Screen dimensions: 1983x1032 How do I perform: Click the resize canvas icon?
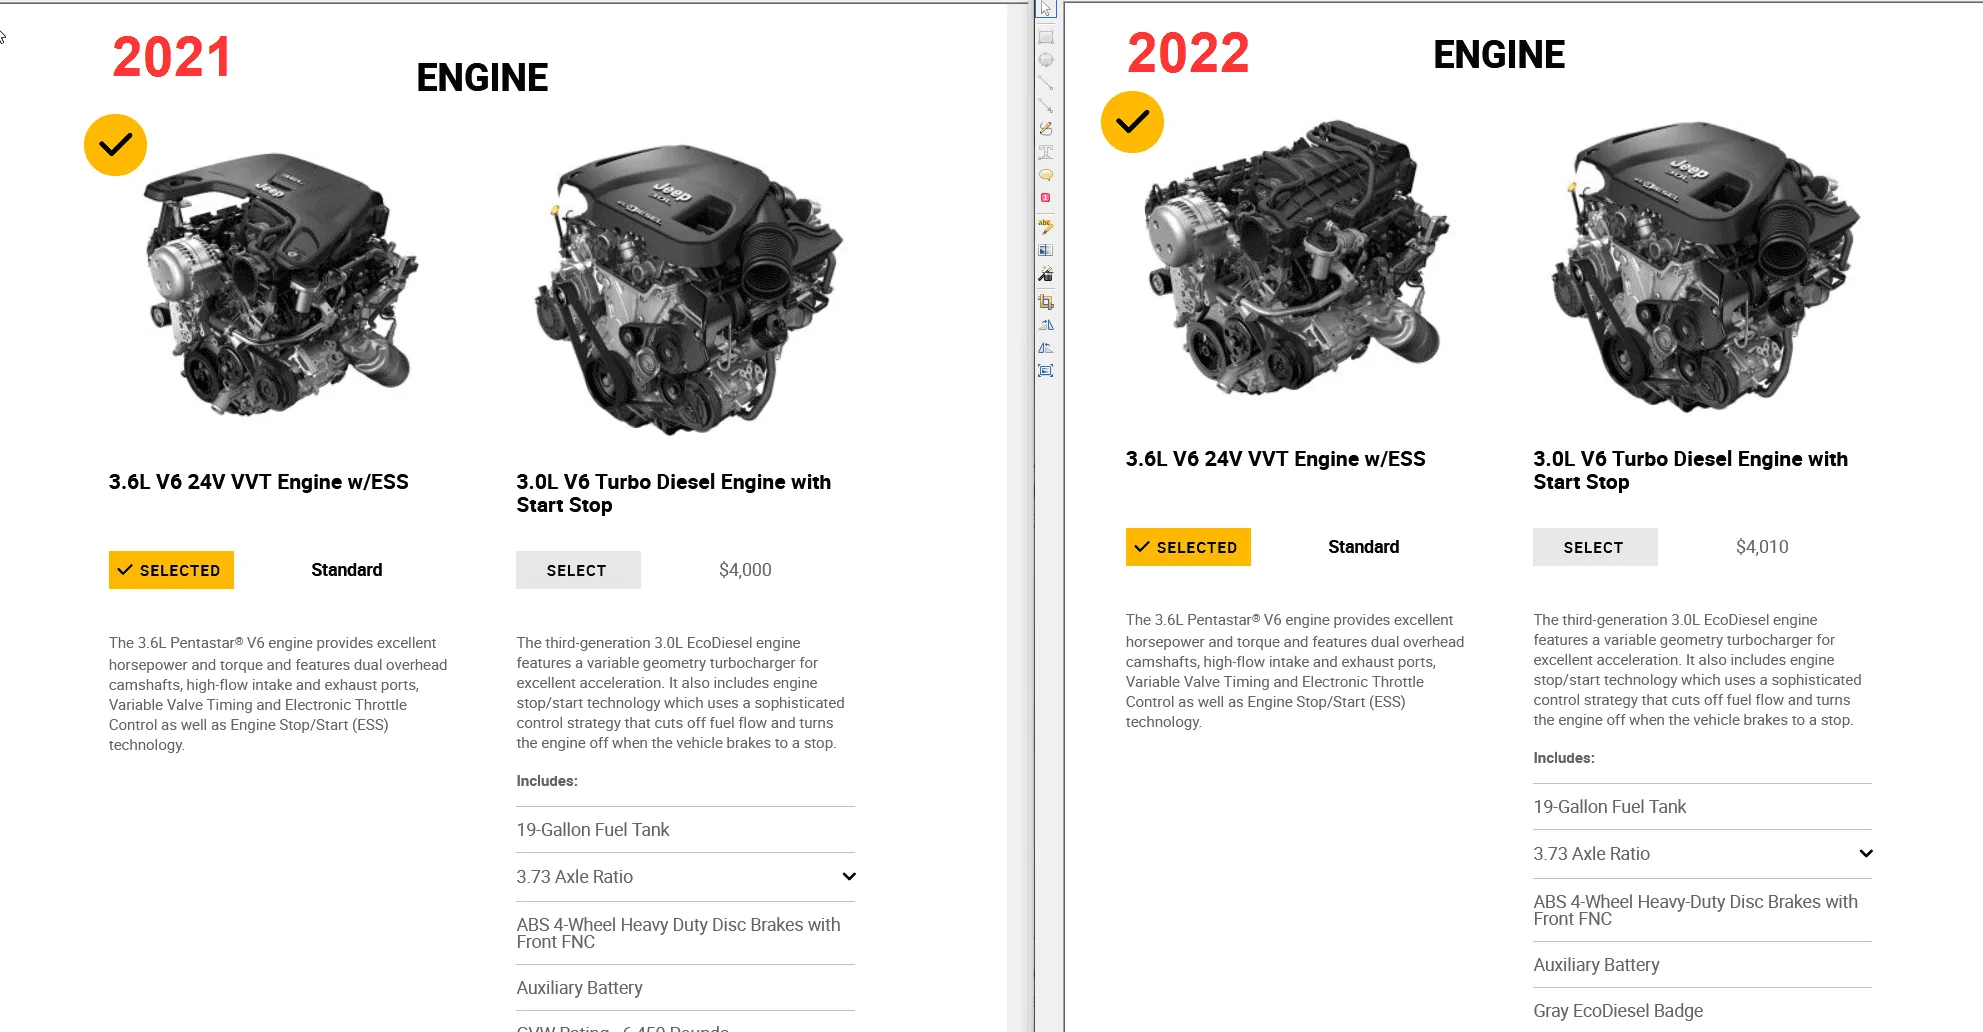[1046, 371]
